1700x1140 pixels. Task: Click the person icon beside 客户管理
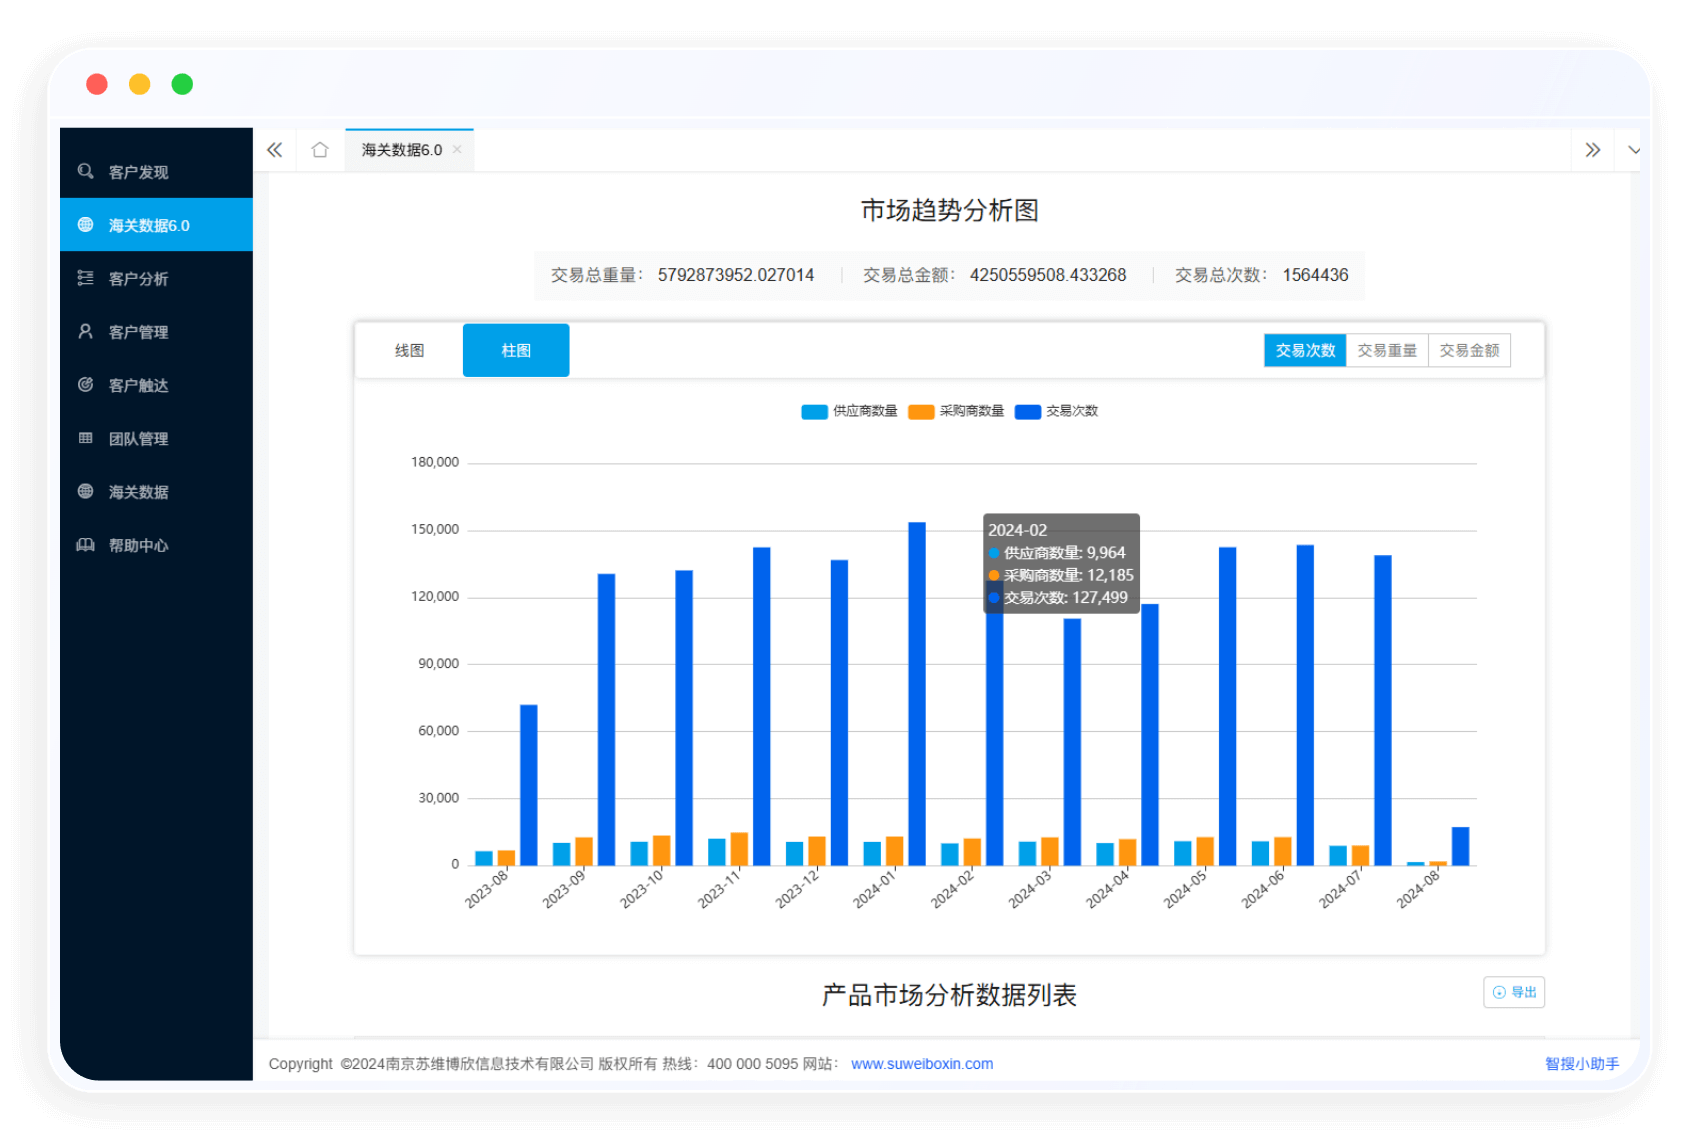(86, 331)
